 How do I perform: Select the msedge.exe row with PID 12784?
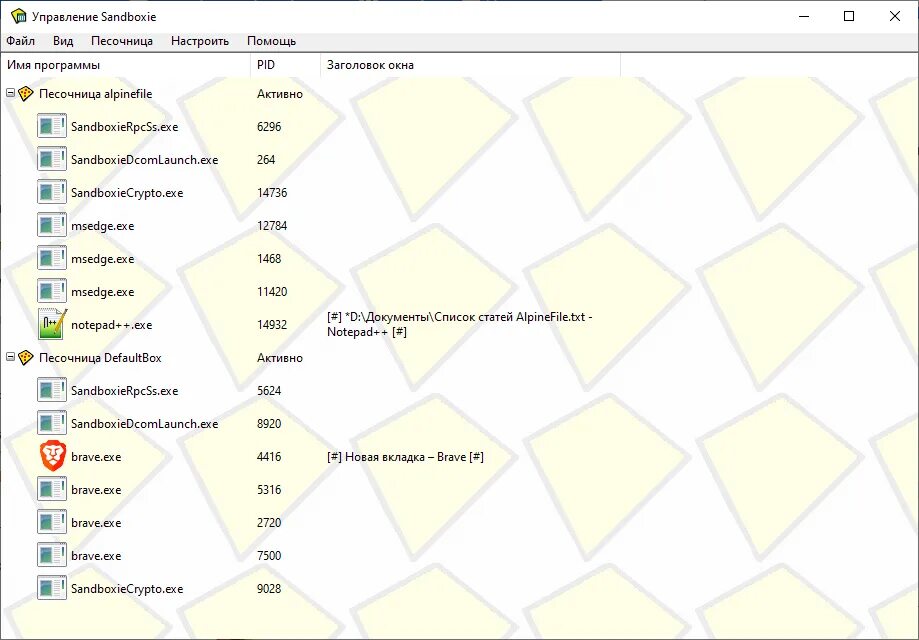(x=103, y=226)
